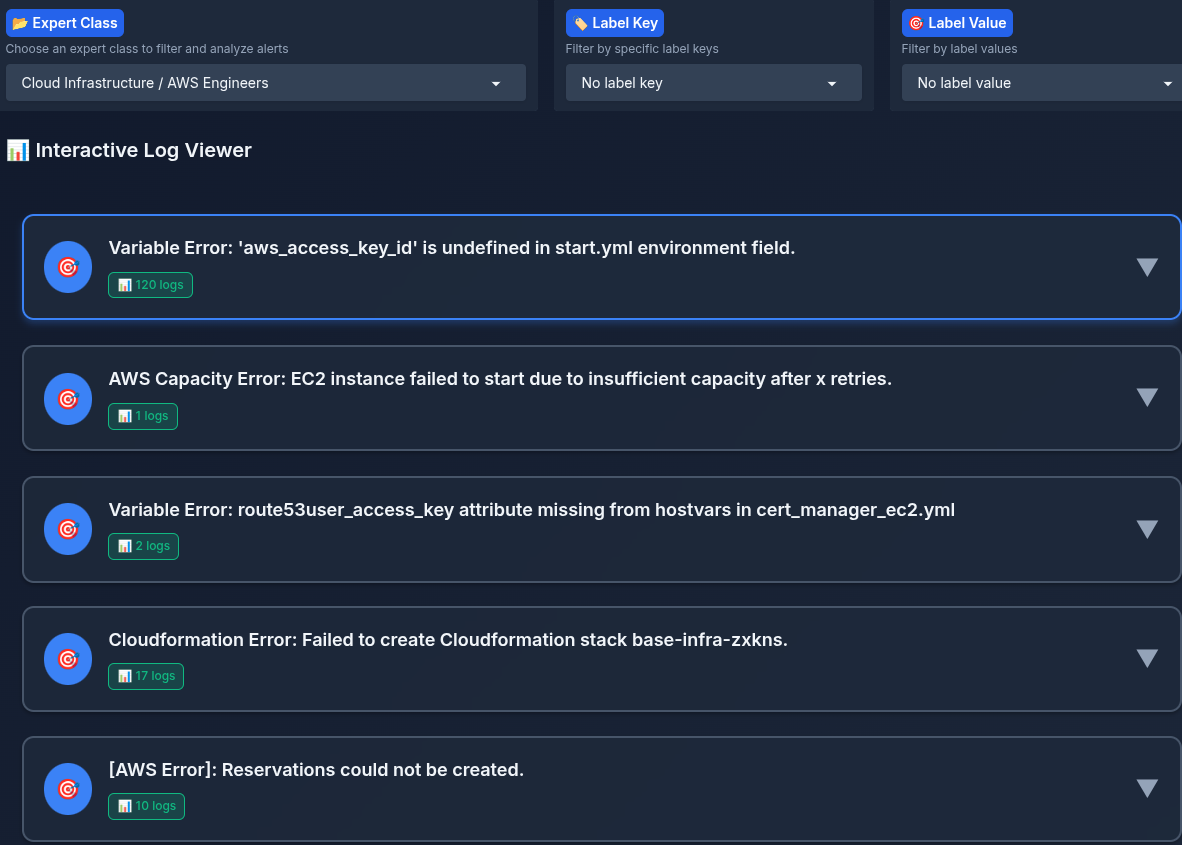Open the 'No label value' dropdown
Viewport: 1182px width, 845px height.
click(1040, 83)
